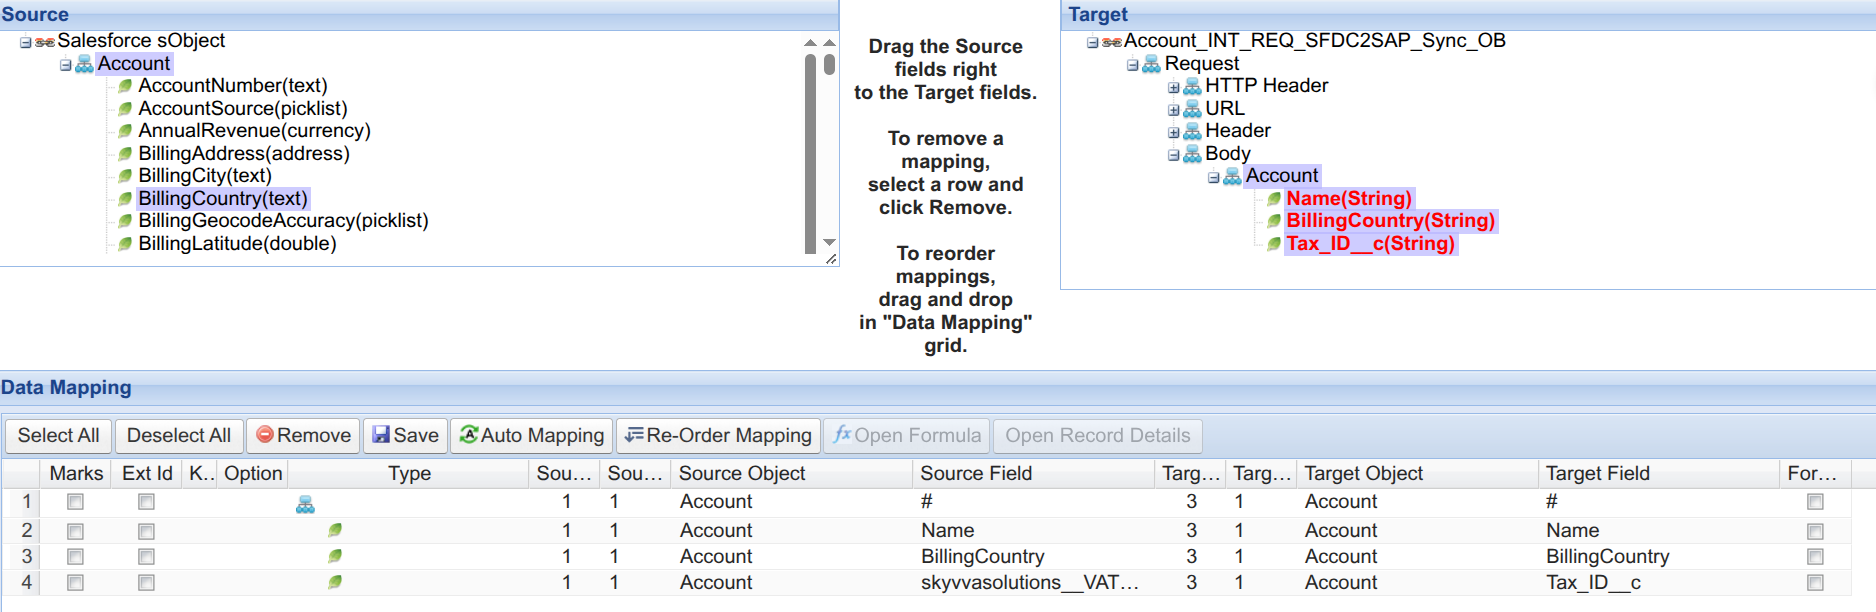This screenshot has width=1876, height=612.
Task: Tick the Marks checkbox in mapping row 1
Action: 75,502
